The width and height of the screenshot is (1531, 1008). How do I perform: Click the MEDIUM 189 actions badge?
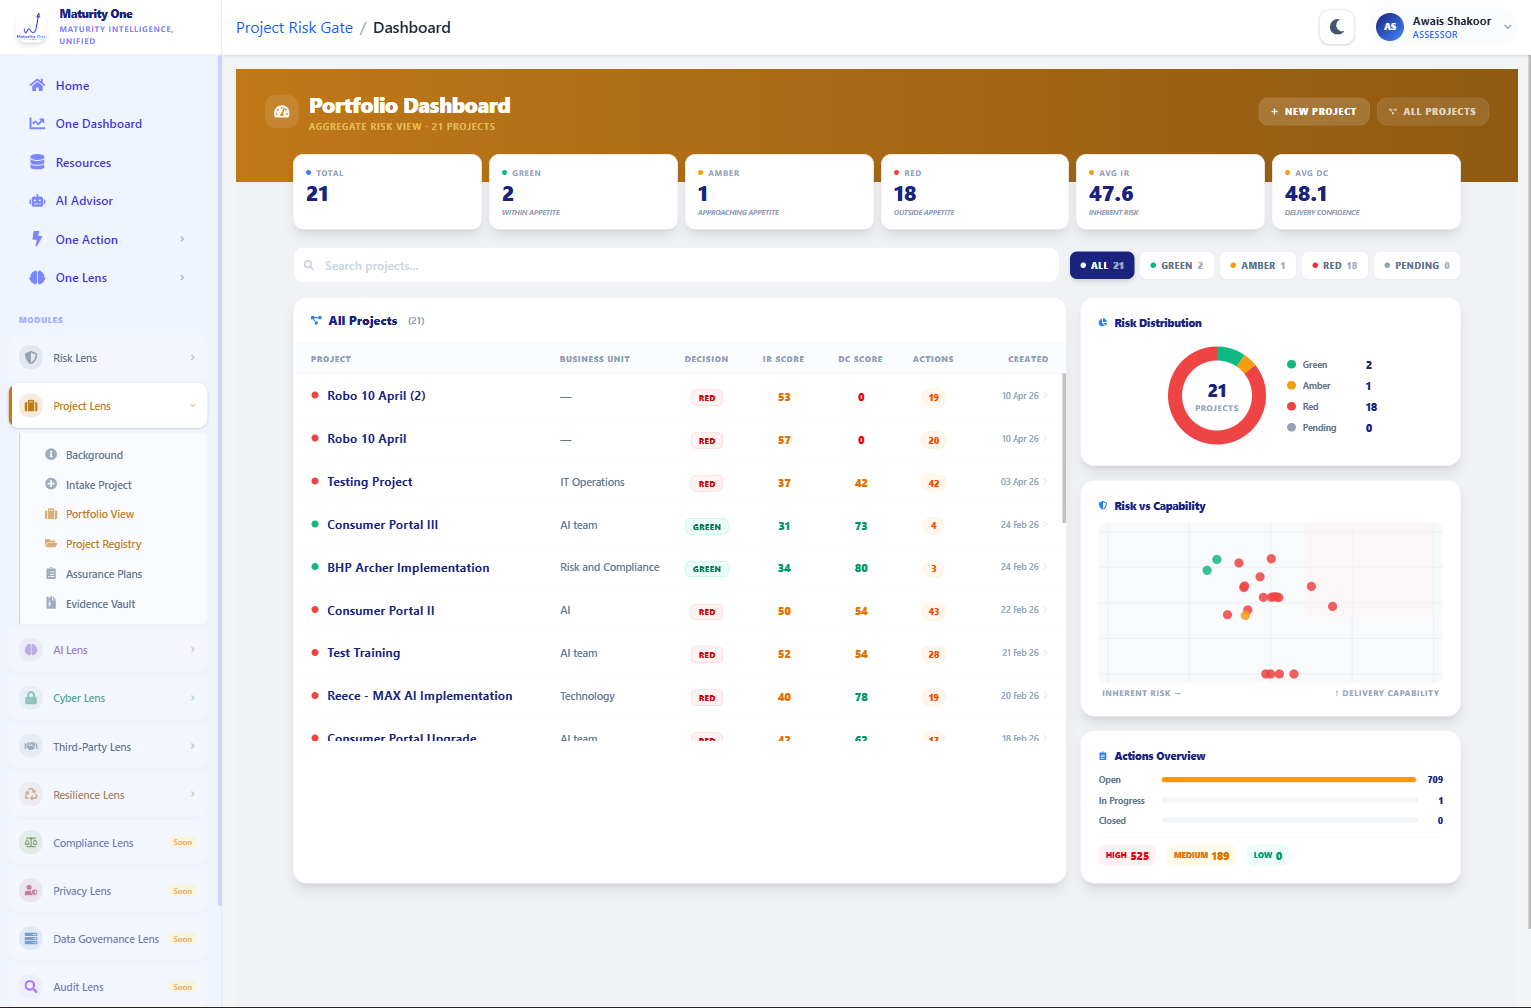click(x=1201, y=855)
